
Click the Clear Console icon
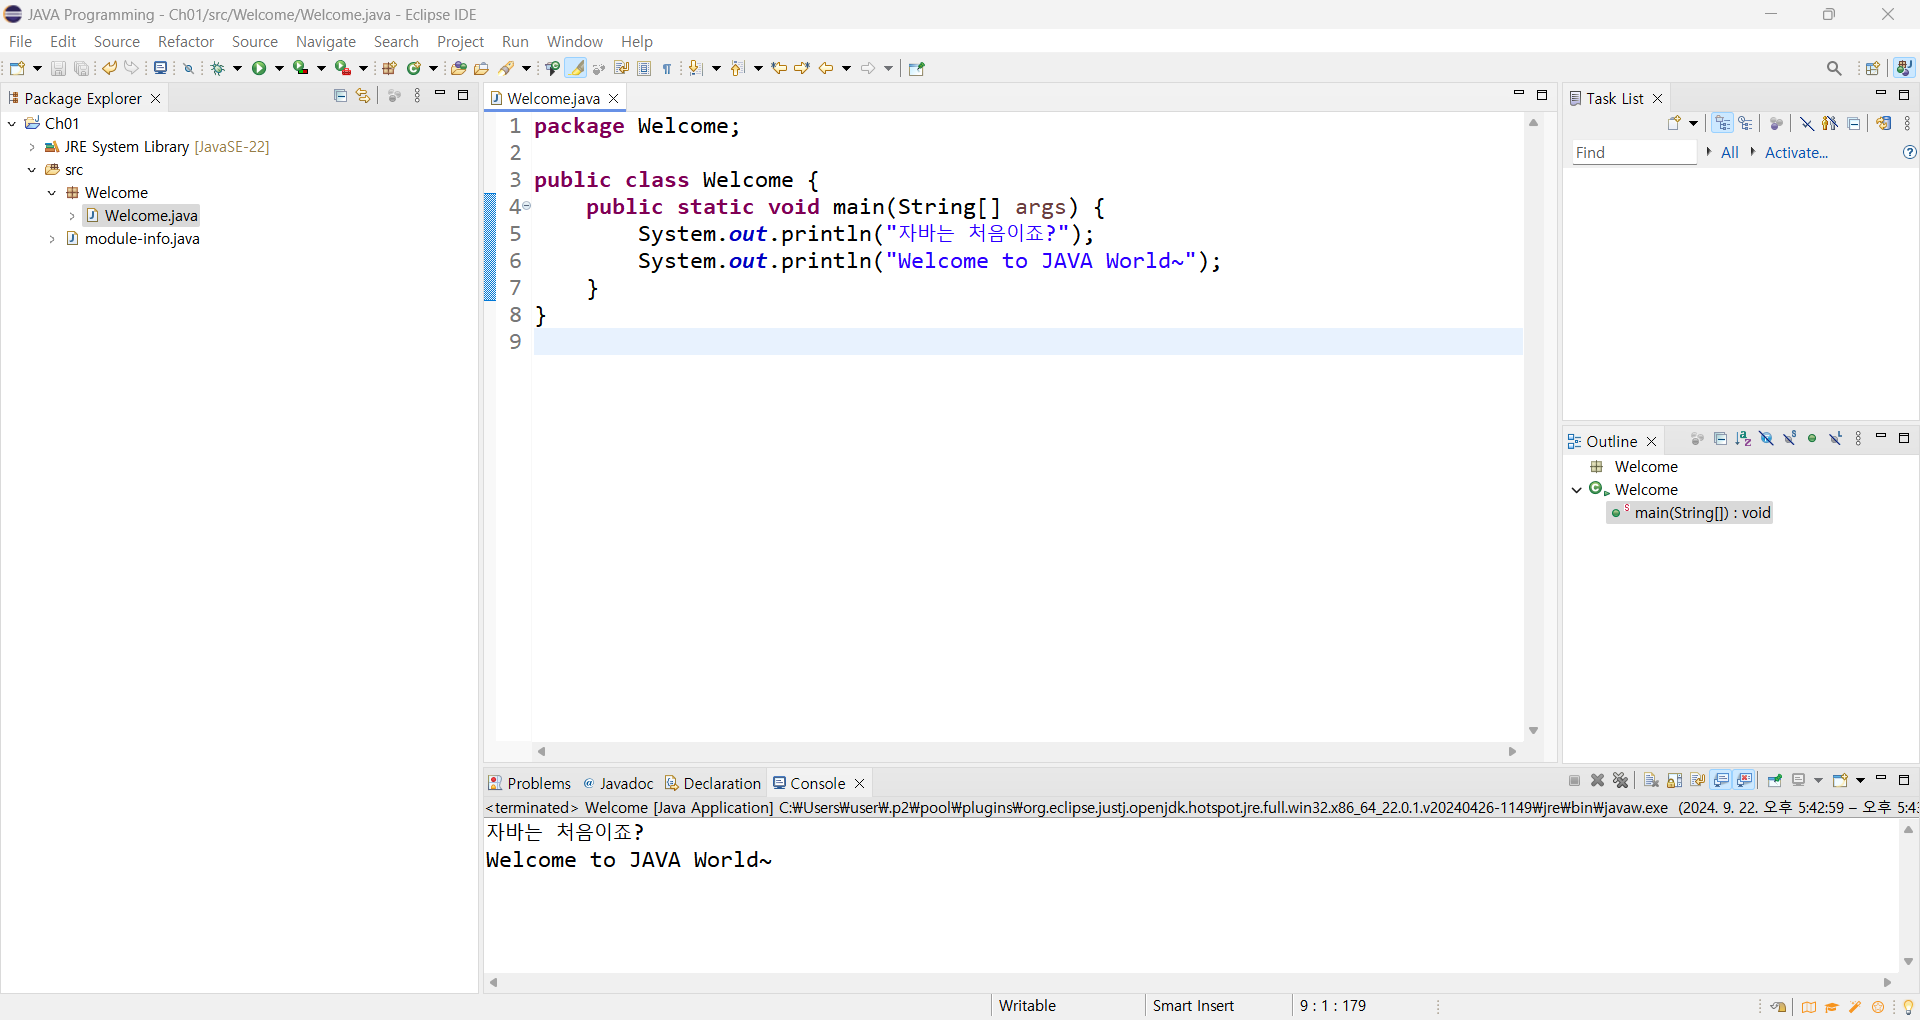coord(1651,780)
